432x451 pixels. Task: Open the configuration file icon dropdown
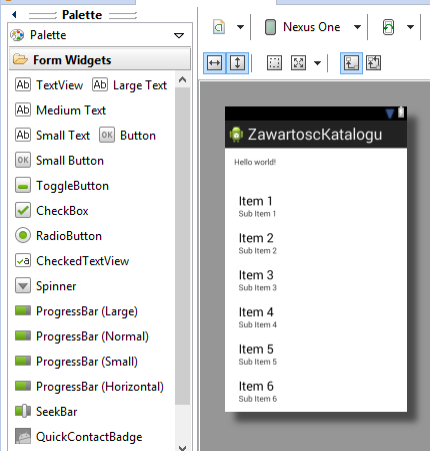[240, 27]
